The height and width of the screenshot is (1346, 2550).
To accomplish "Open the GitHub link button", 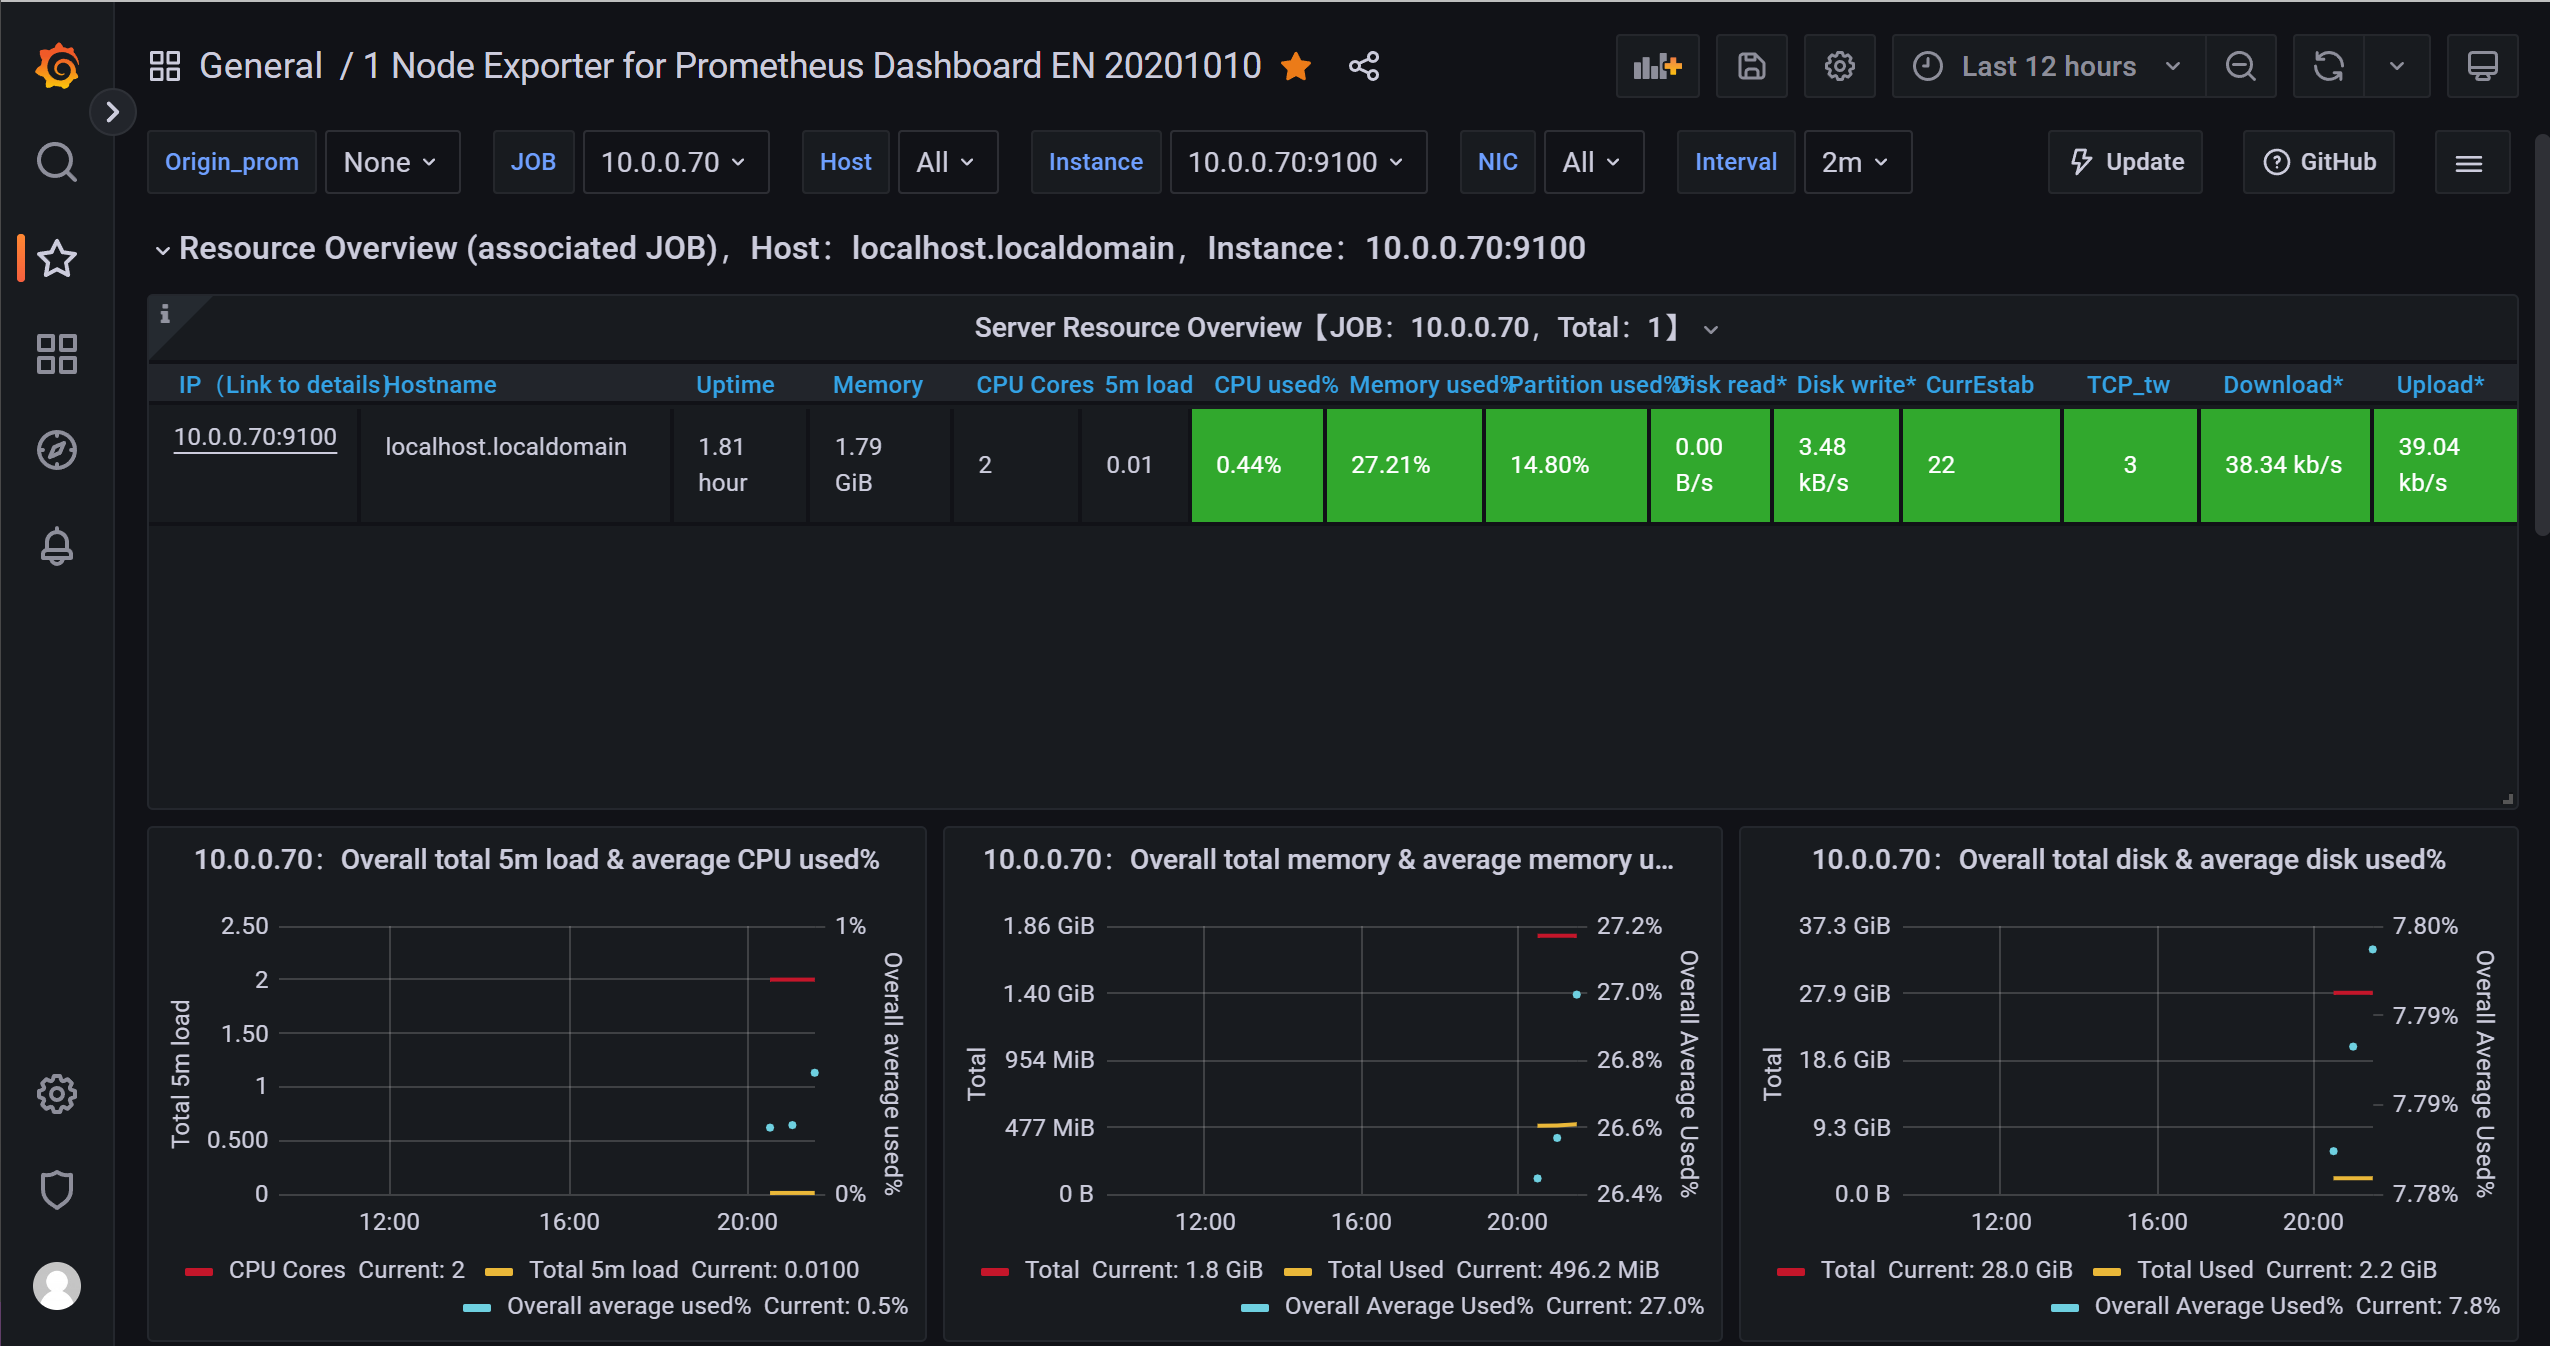I will [x=2319, y=162].
